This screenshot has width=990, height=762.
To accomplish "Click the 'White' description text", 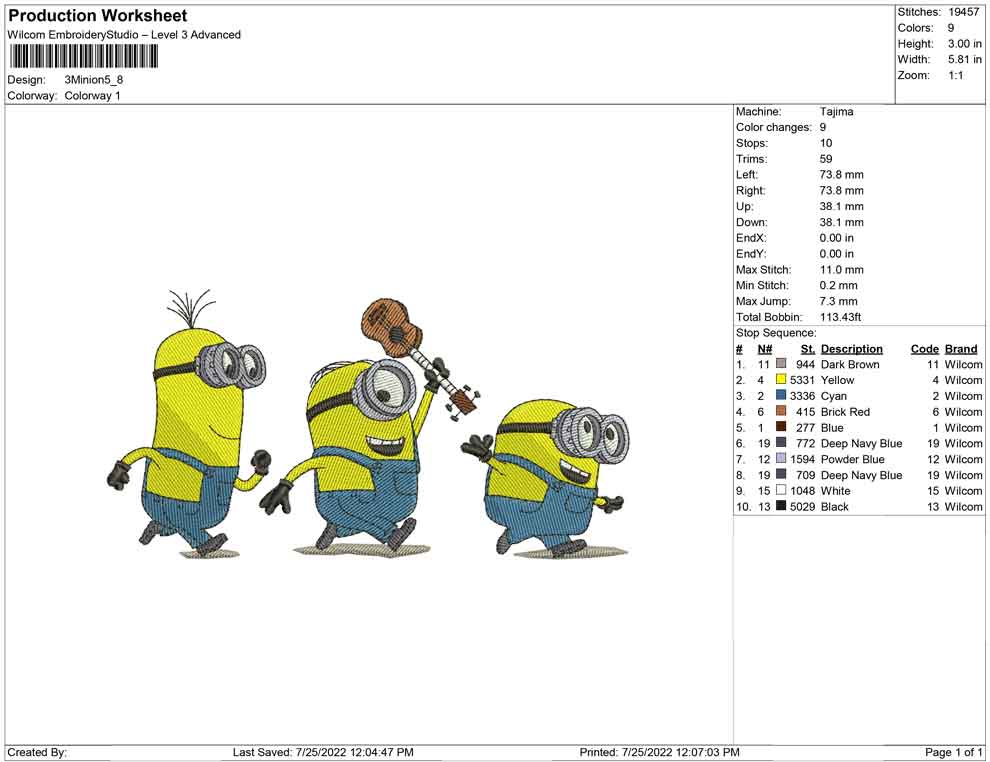I will click(835, 490).
